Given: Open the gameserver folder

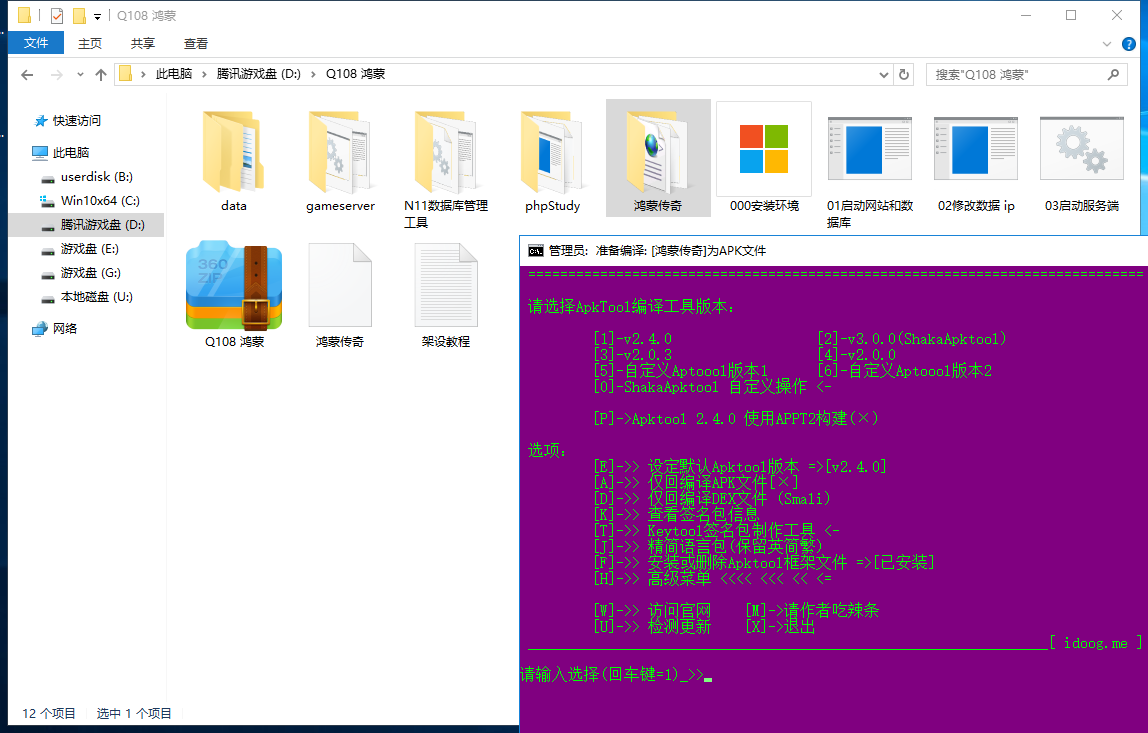Looking at the screenshot, I should 340,162.
